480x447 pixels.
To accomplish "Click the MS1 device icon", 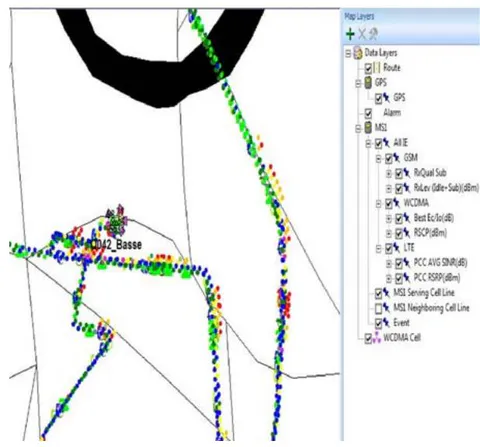I will 368,128.
